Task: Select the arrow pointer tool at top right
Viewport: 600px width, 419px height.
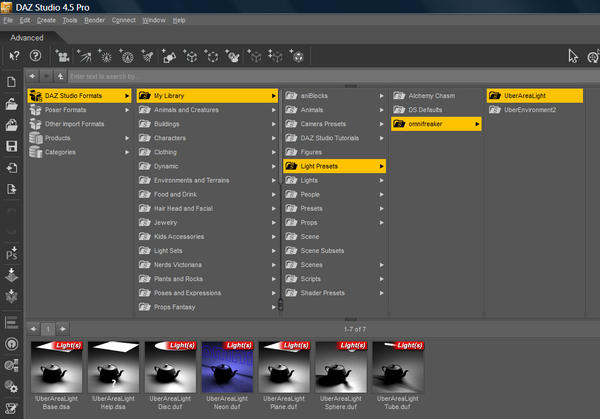Action: pyautogui.click(x=573, y=56)
